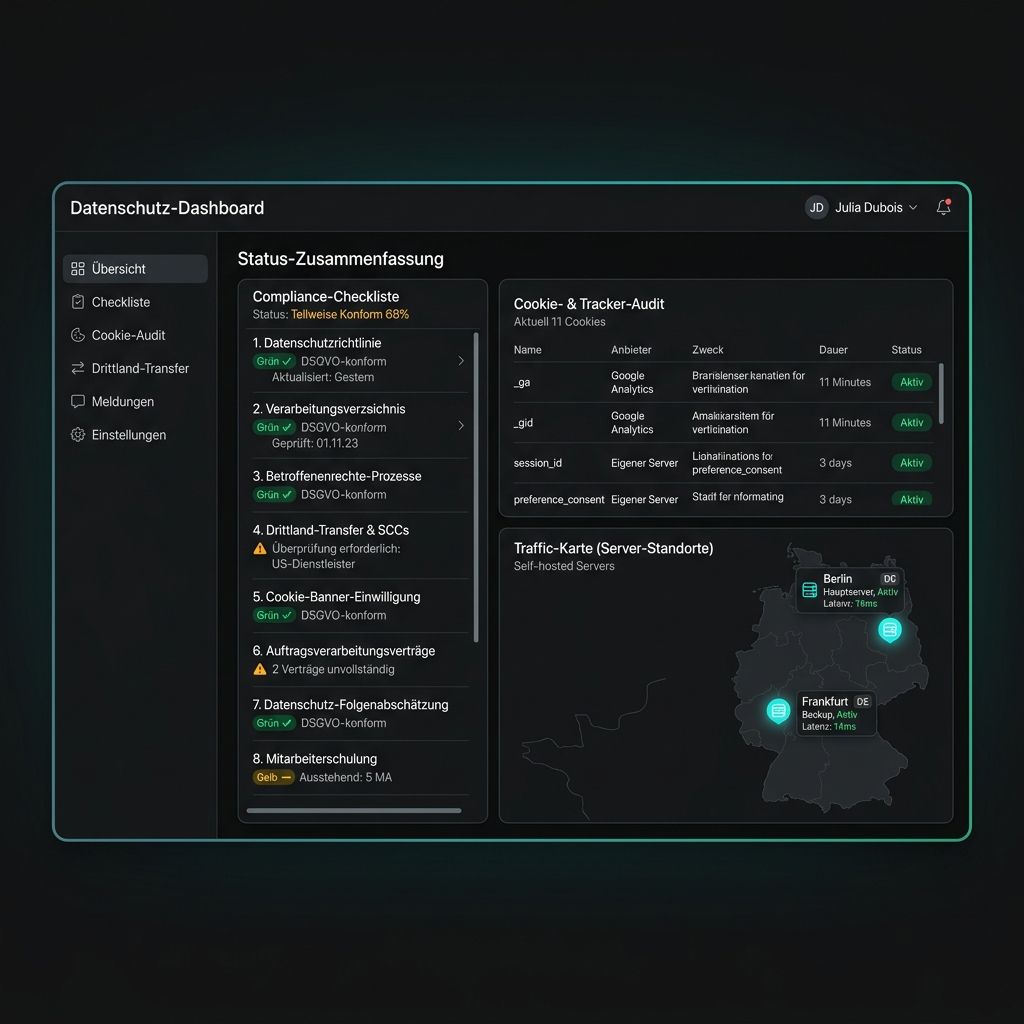Open the notification bell
Screen dimensions: 1024x1024
(943, 207)
